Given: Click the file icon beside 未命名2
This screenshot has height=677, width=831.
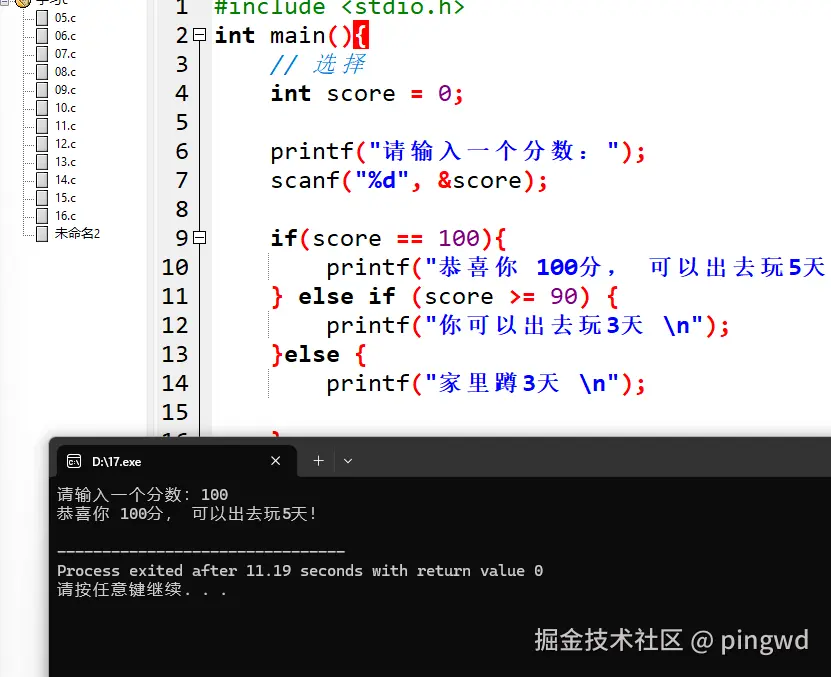Looking at the screenshot, I should pyautogui.click(x=42, y=234).
